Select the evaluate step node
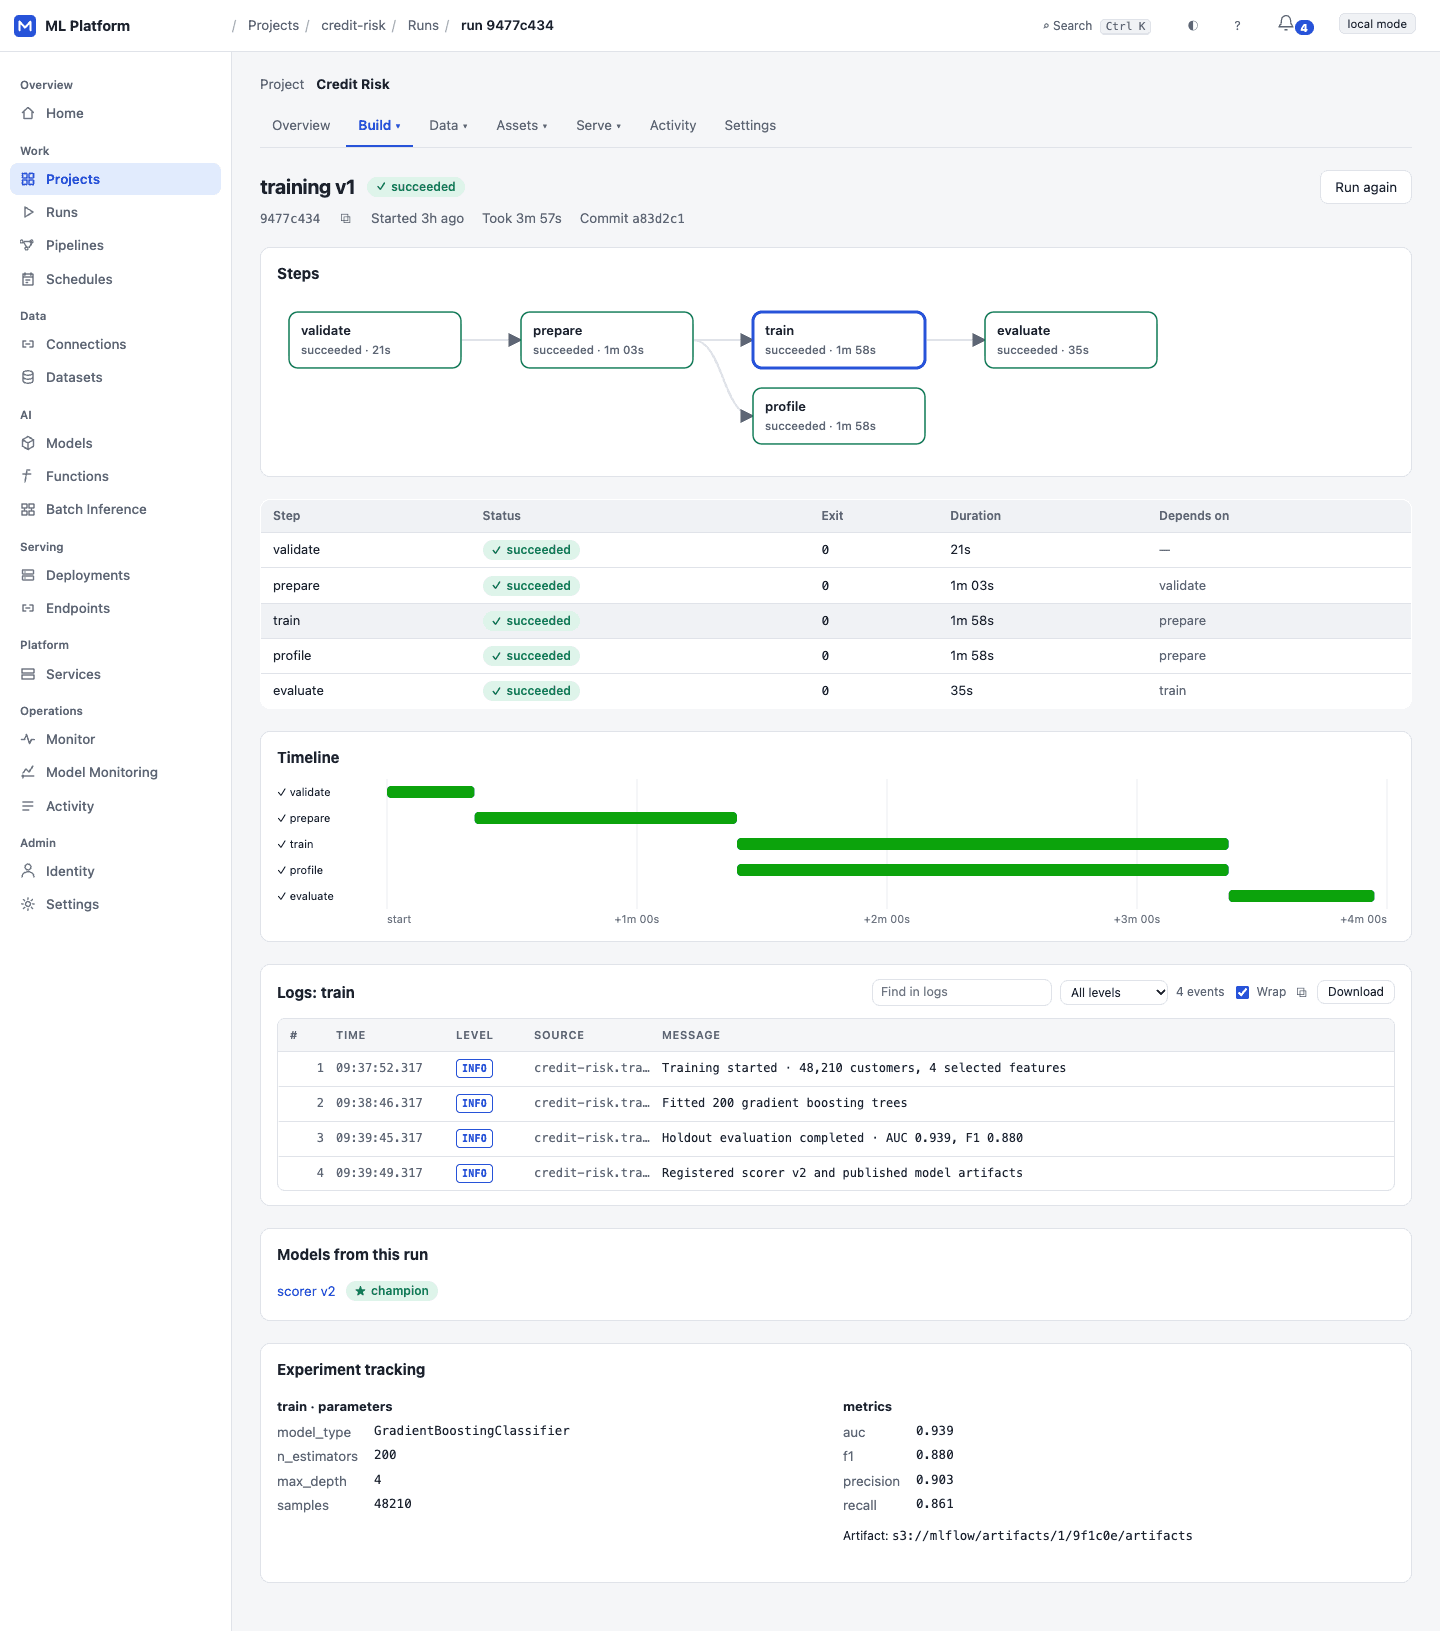This screenshot has height=1631, width=1440. point(1071,340)
